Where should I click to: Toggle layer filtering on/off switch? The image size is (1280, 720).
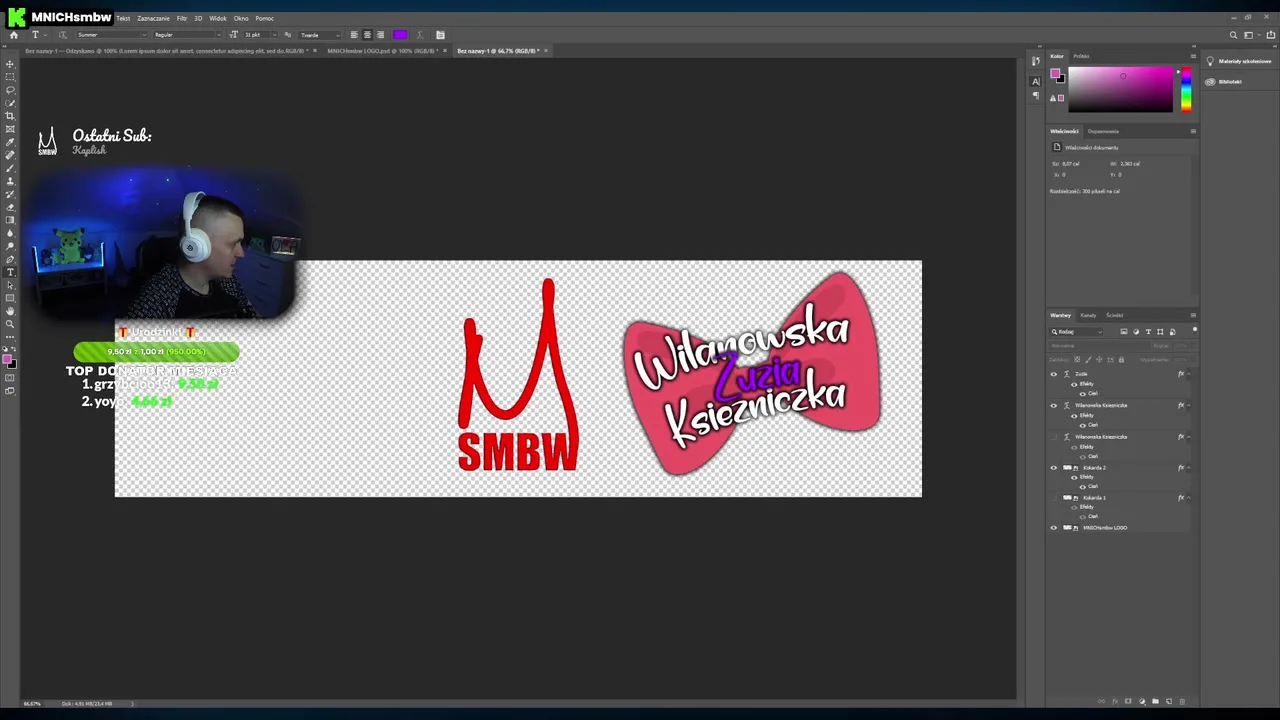pyautogui.click(x=1194, y=331)
